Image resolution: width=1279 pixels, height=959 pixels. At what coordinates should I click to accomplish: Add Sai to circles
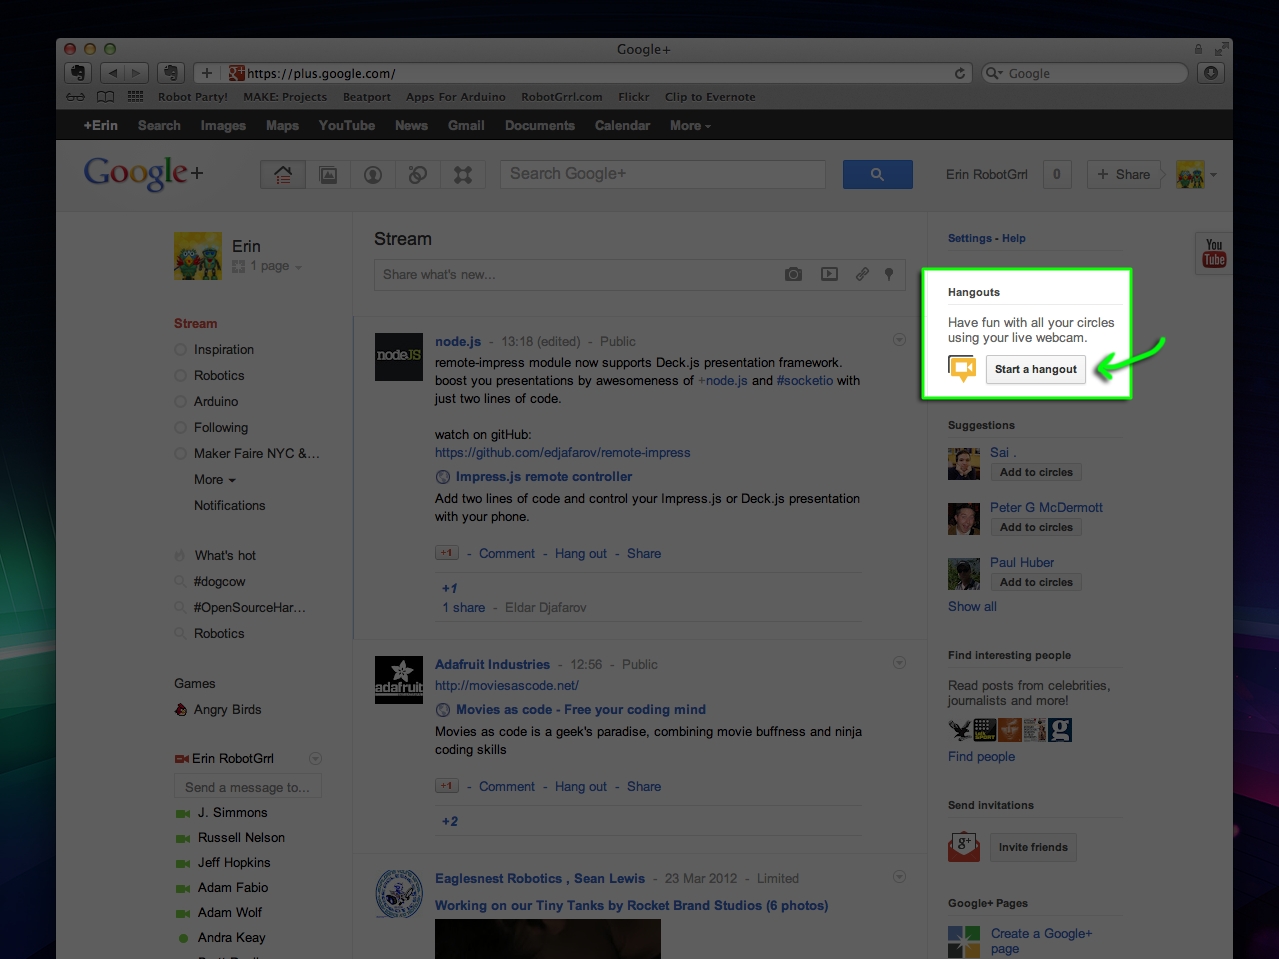(1036, 472)
